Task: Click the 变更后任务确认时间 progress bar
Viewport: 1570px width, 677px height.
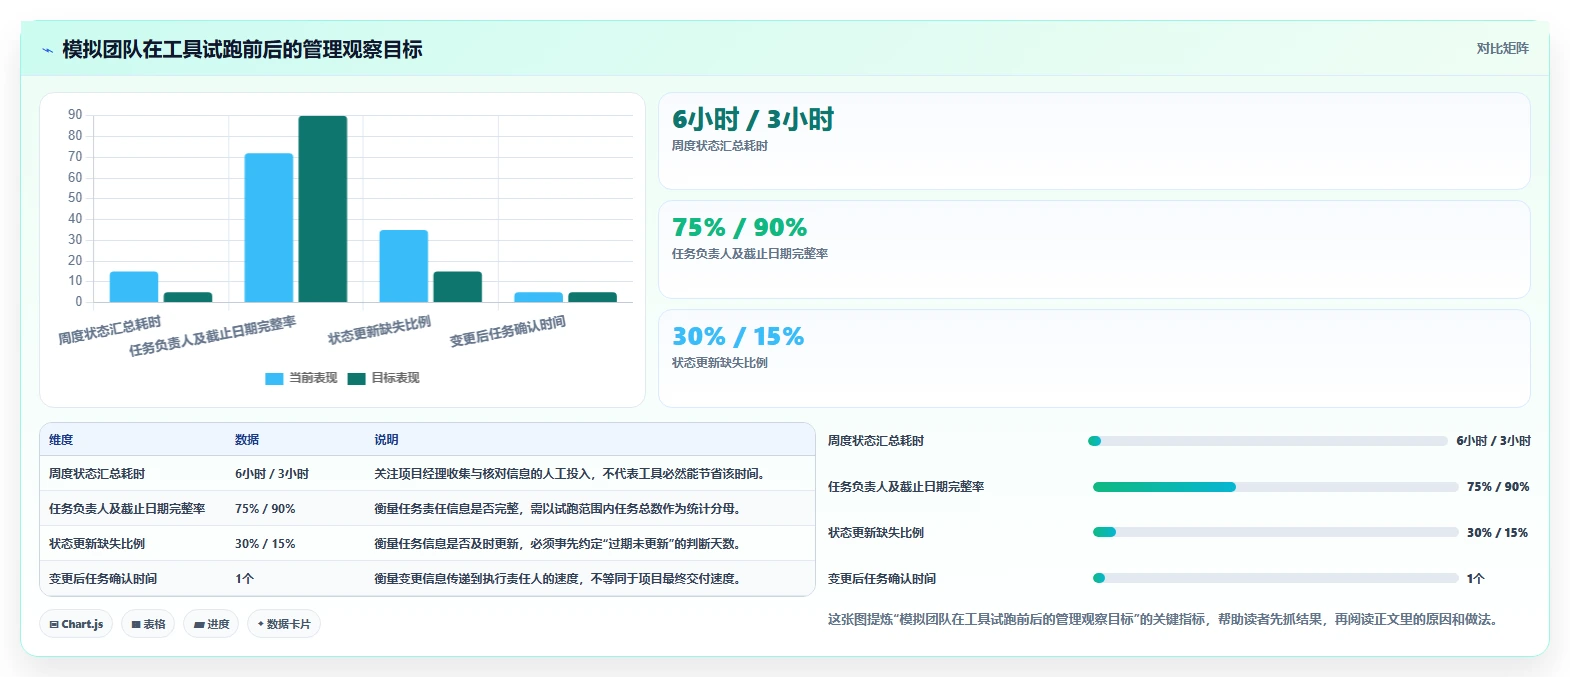Action: click(x=1275, y=578)
